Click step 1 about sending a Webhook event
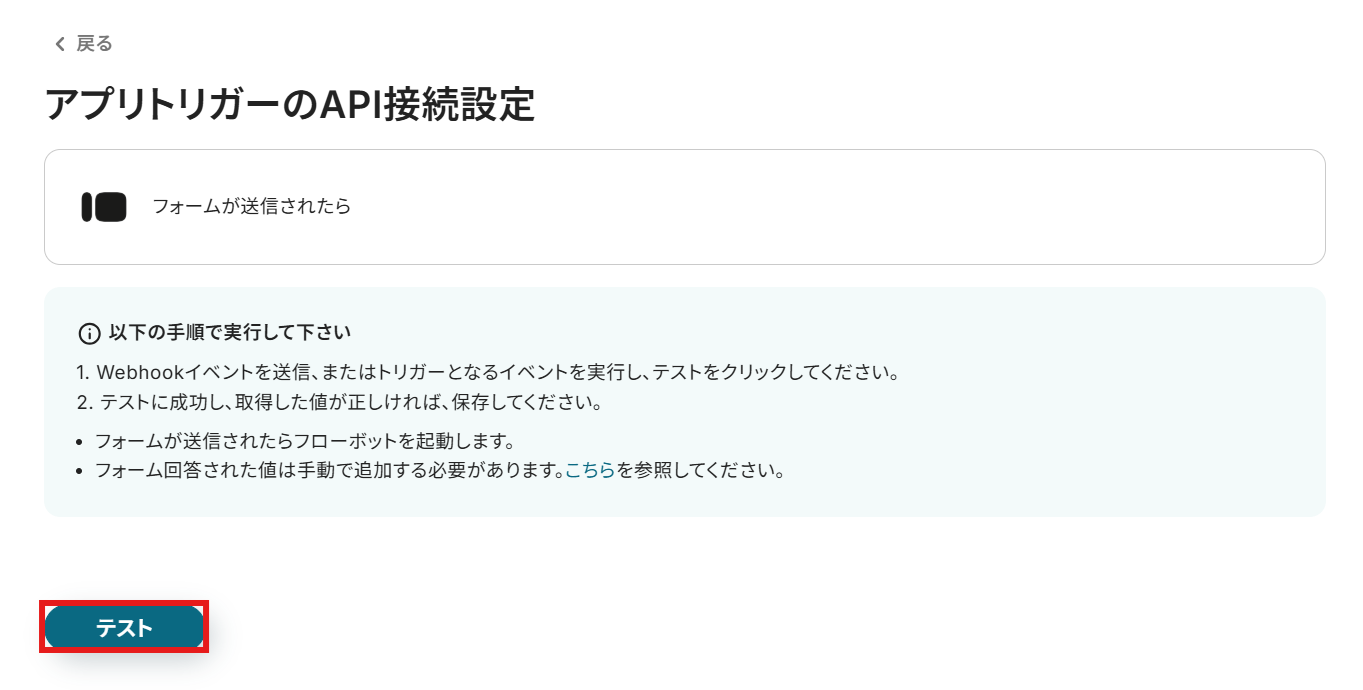The image size is (1363, 690). [489, 373]
